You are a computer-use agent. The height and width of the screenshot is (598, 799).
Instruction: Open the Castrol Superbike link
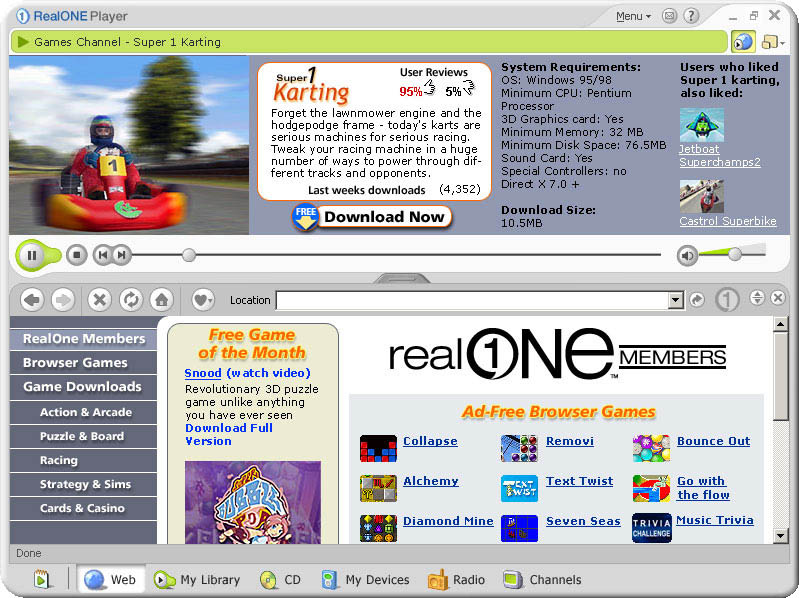(728, 221)
